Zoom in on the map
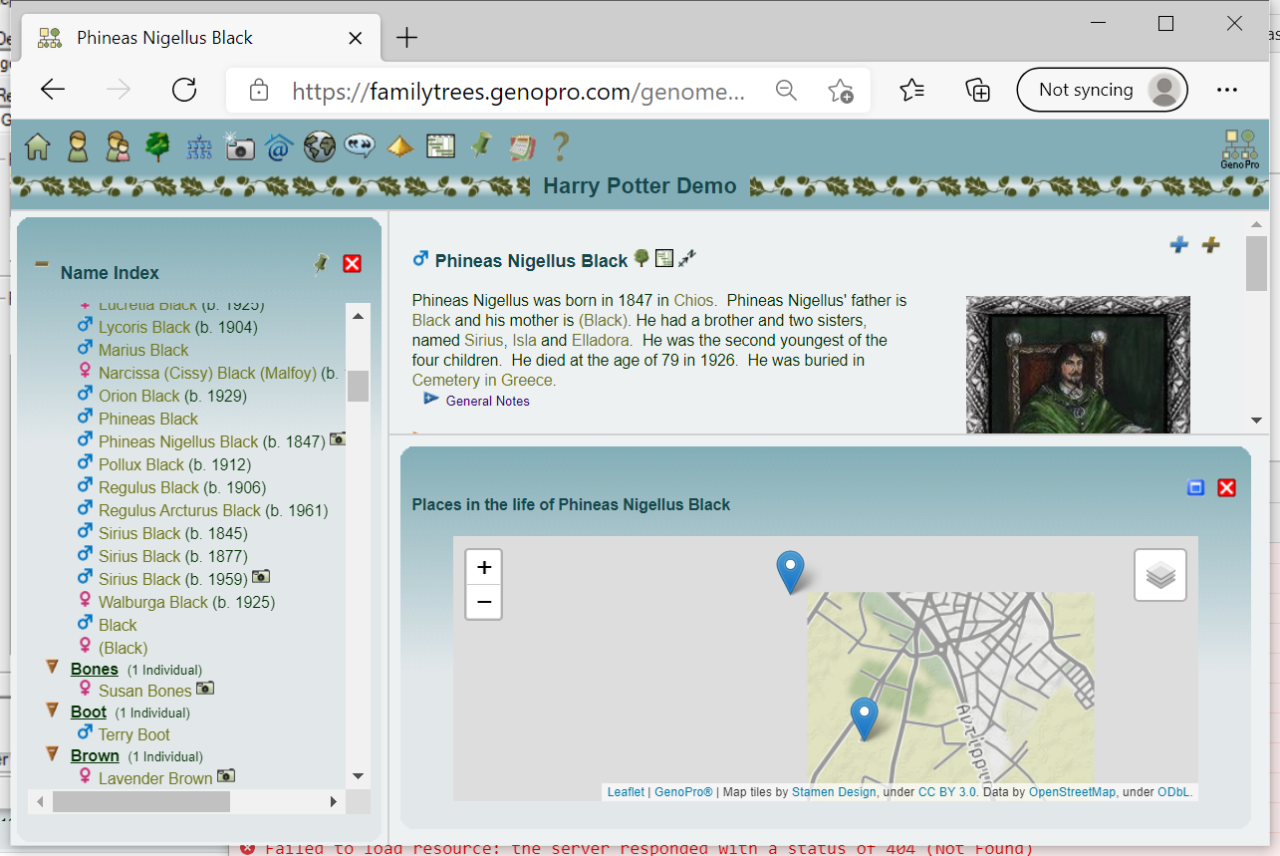Screen dimensions: 1280x856 [x=484, y=568]
